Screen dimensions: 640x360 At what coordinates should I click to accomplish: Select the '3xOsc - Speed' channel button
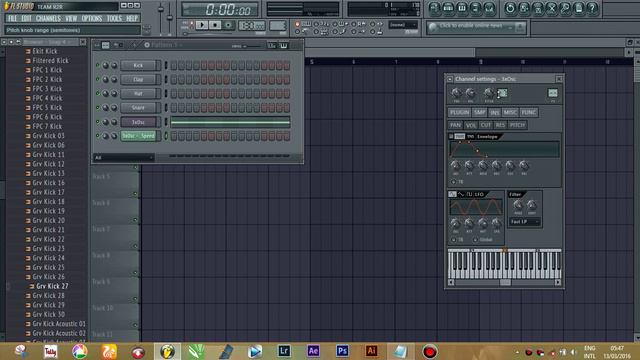point(138,136)
